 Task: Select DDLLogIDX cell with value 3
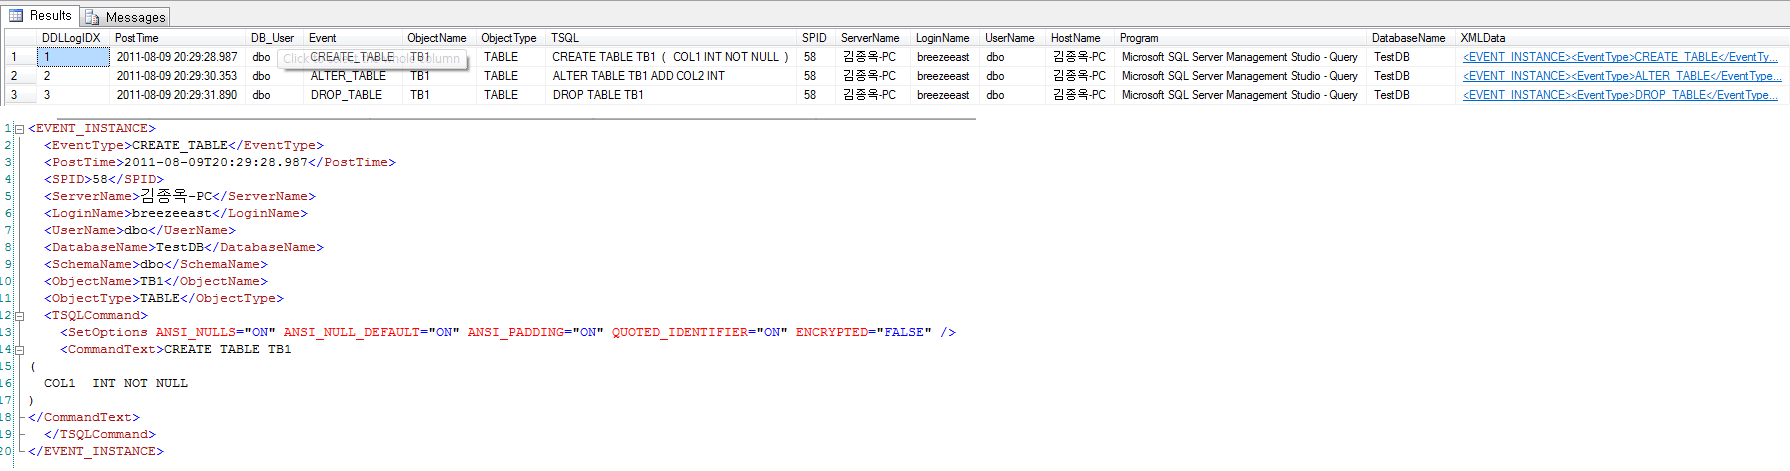point(73,95)
